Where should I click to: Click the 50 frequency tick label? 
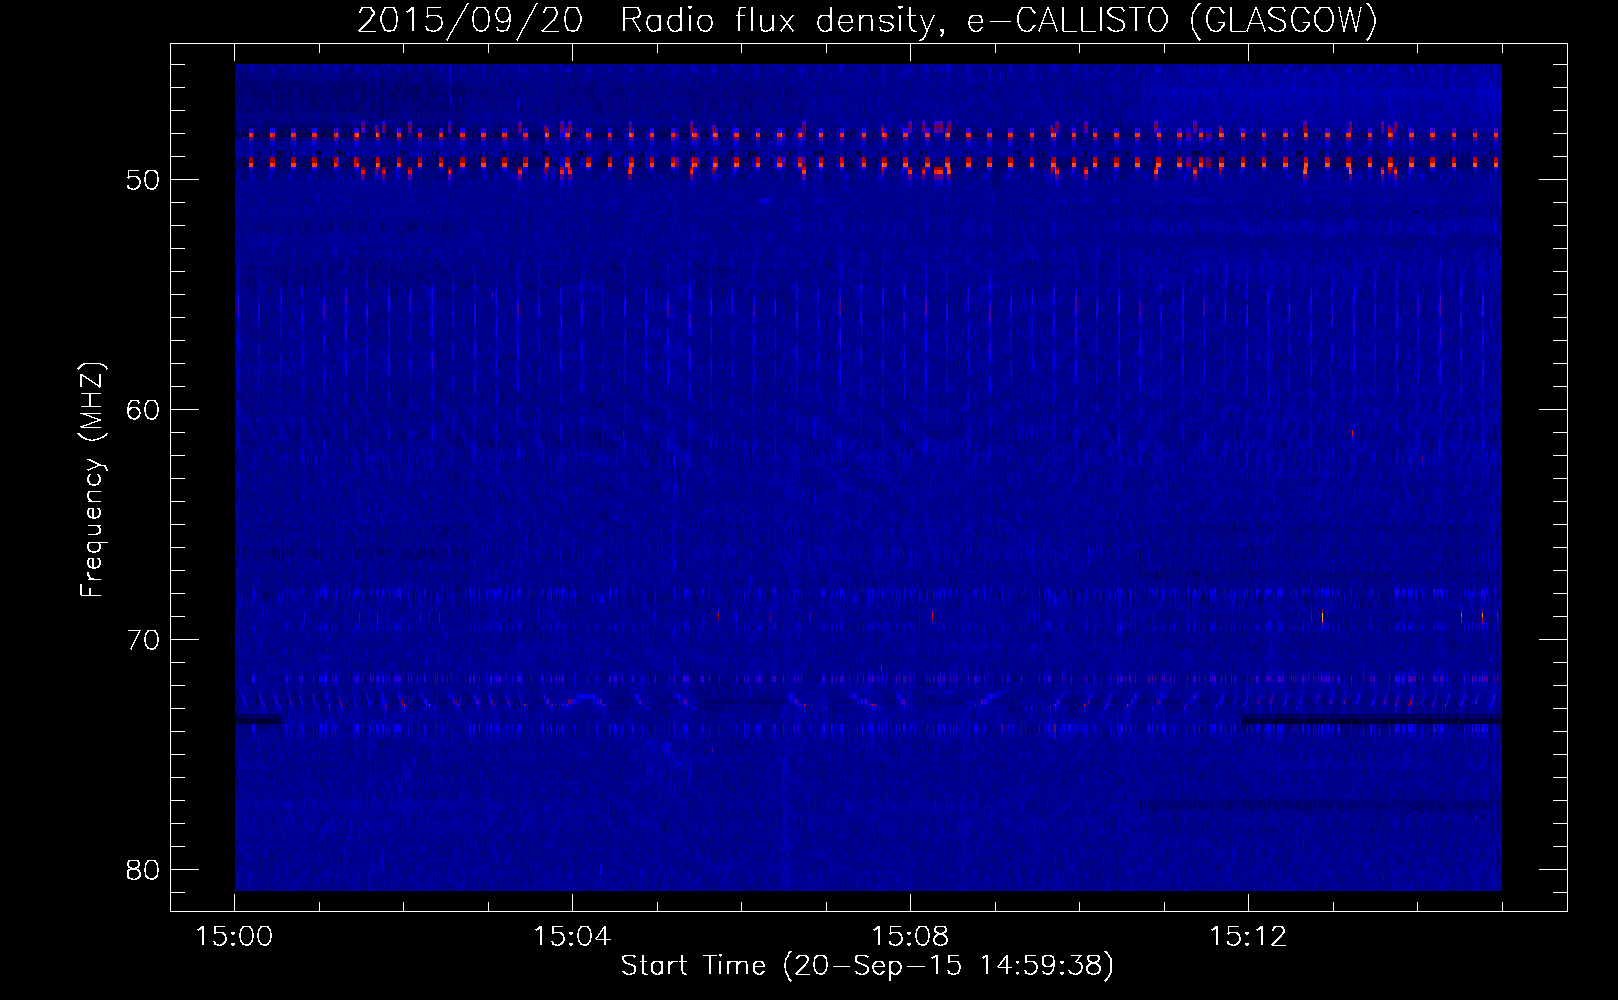[x=143, y=180]
